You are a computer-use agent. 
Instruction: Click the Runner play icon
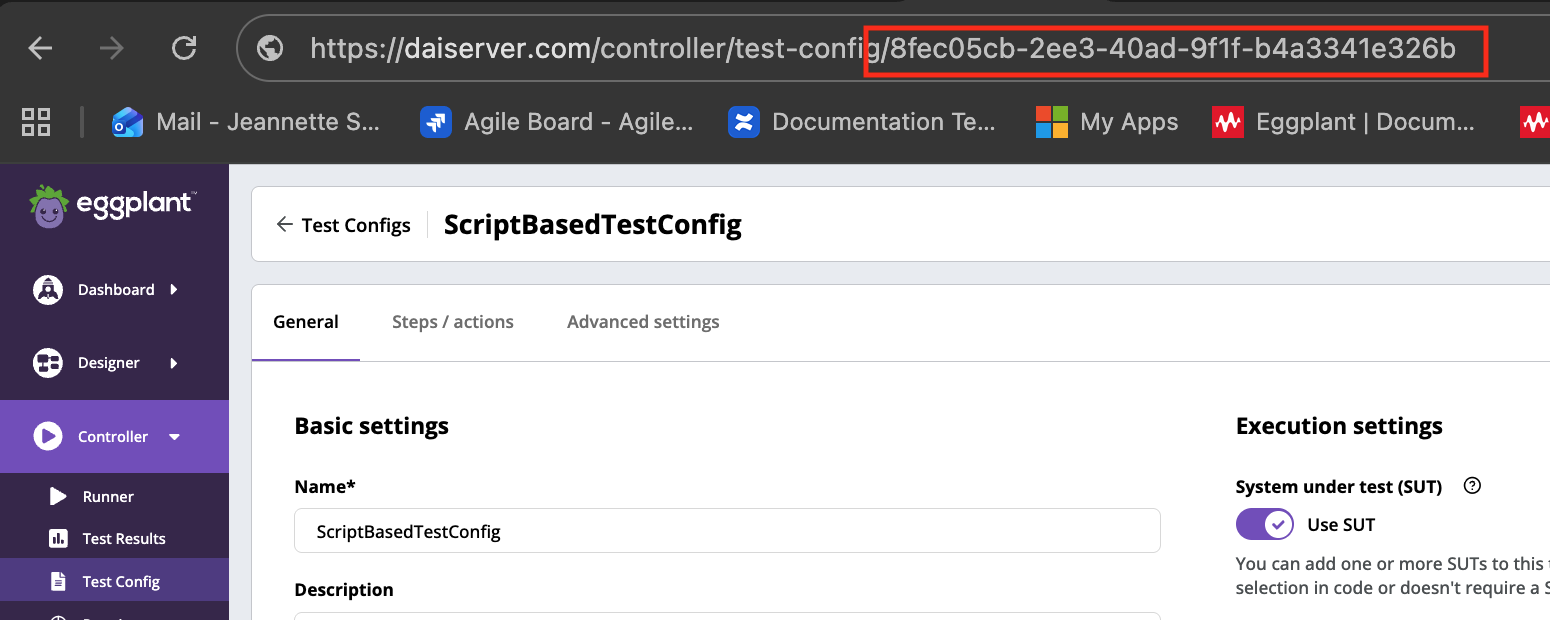point(58,496)
